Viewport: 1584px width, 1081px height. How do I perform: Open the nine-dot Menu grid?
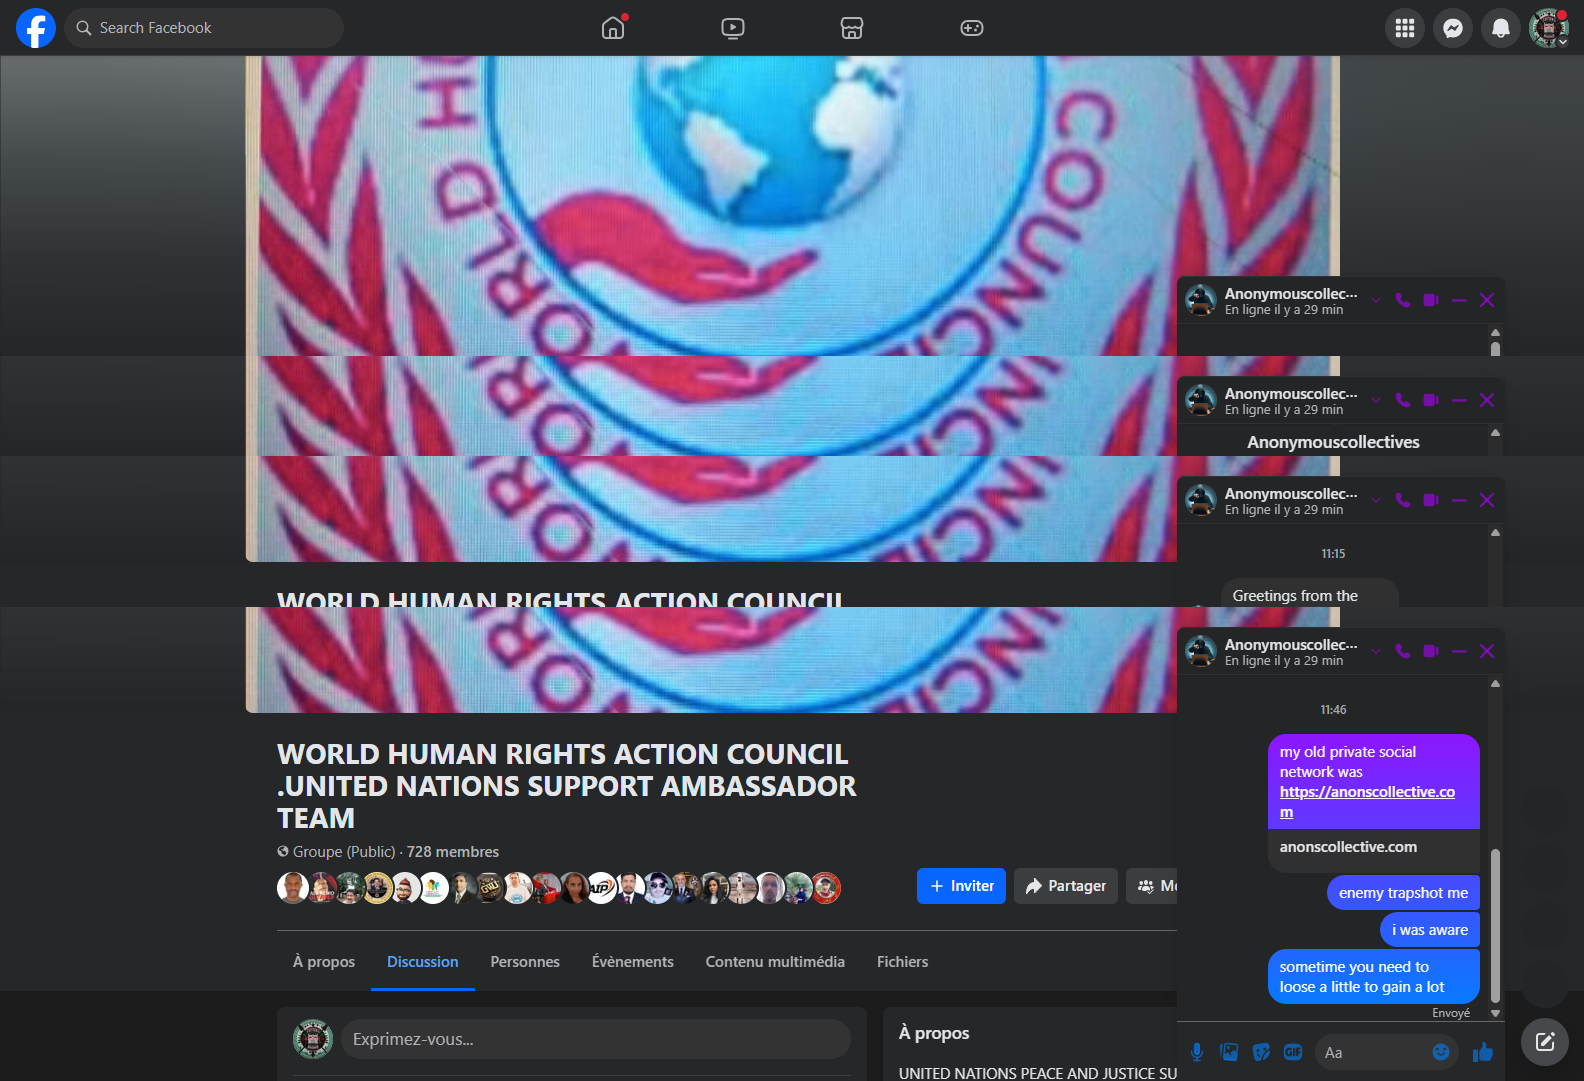point(1405,28)
